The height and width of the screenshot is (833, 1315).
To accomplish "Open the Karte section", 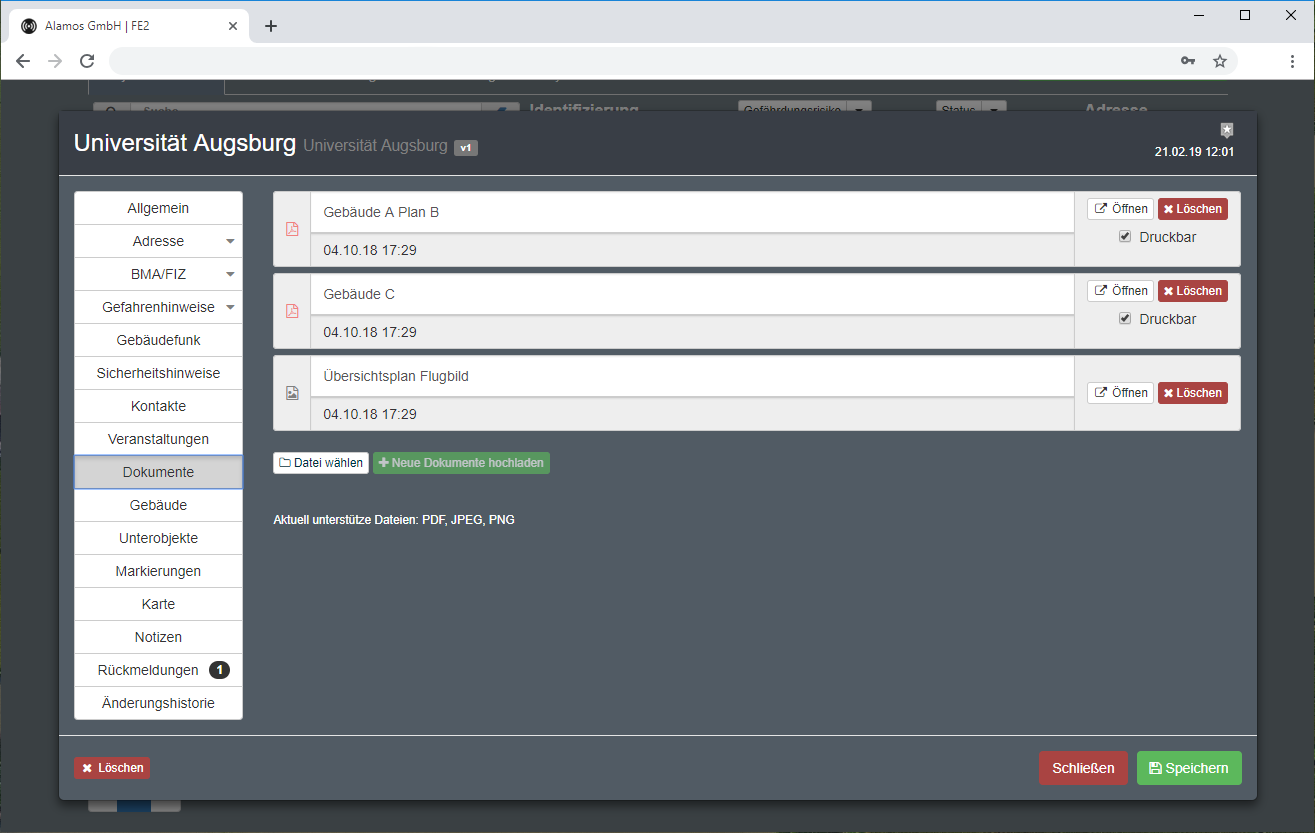I will pyautogui.click(x=158, y=604).
